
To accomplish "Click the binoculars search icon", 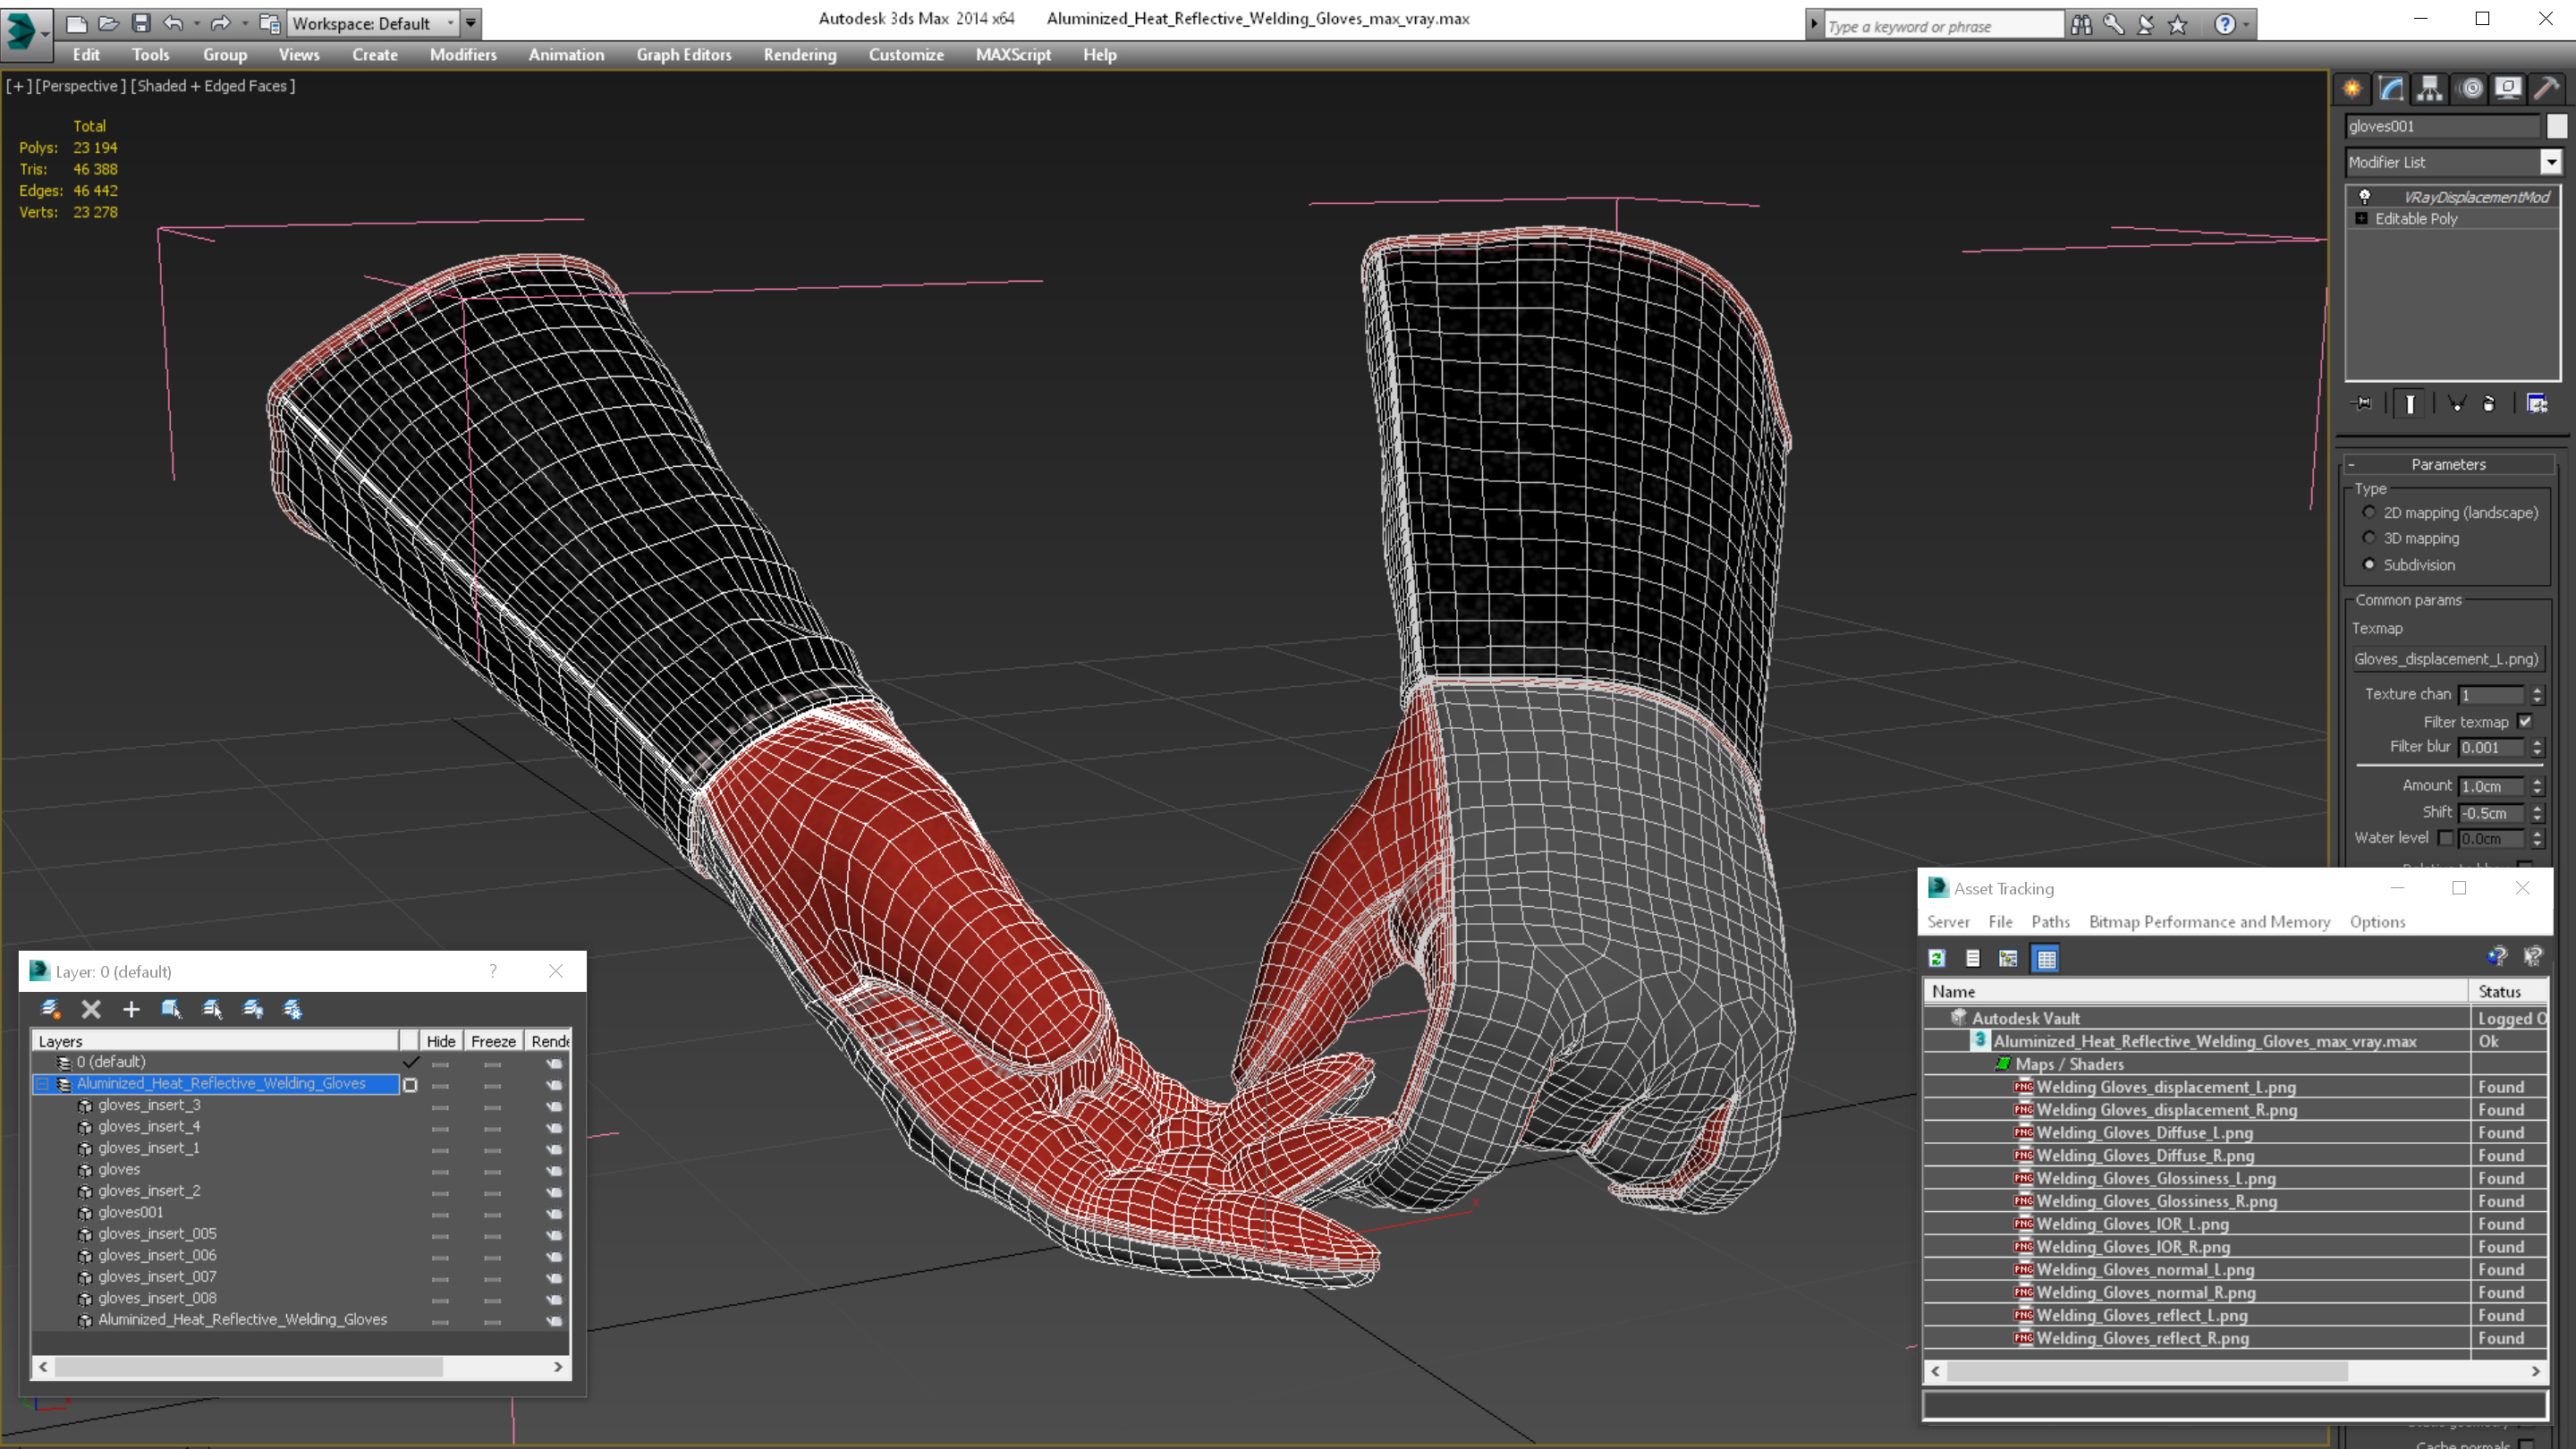I will pyautogui.click(x=2081, y=24).
